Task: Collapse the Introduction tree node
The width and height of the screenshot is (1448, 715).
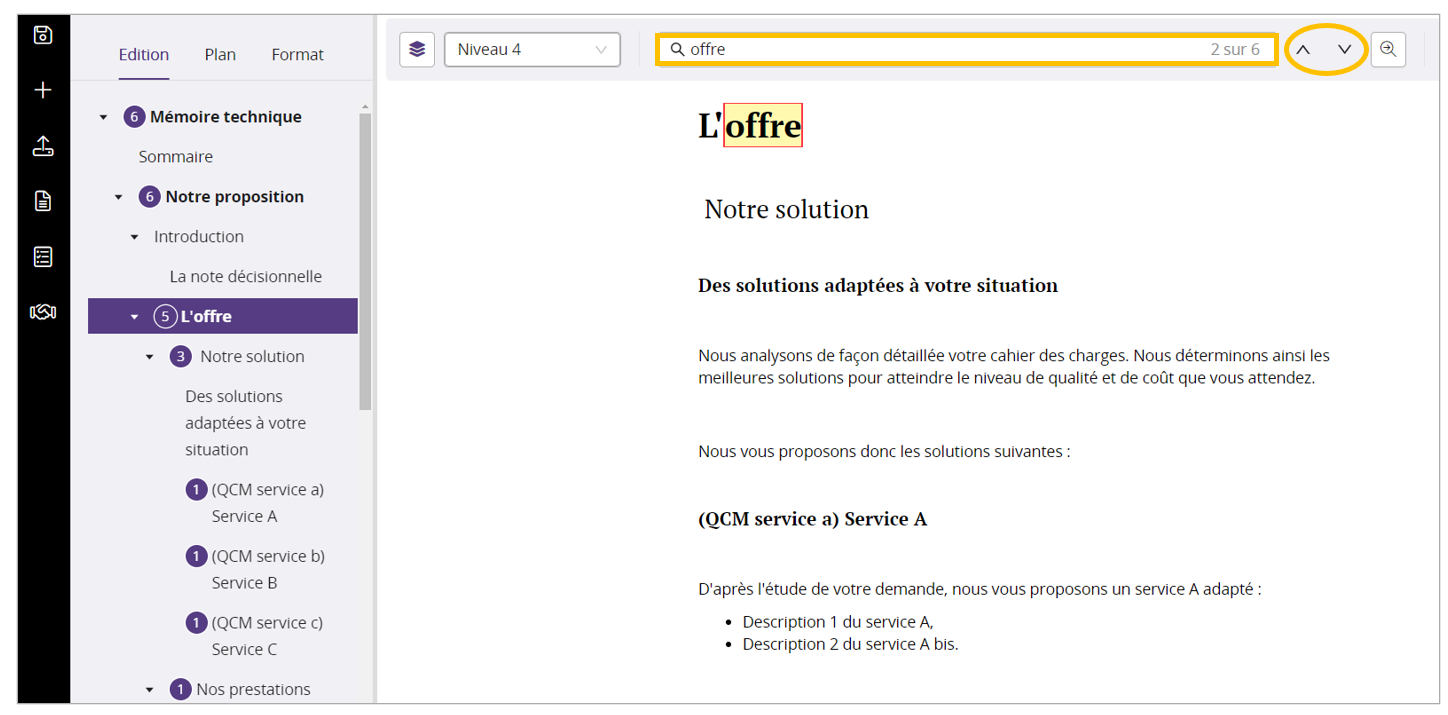Action: 135,238
